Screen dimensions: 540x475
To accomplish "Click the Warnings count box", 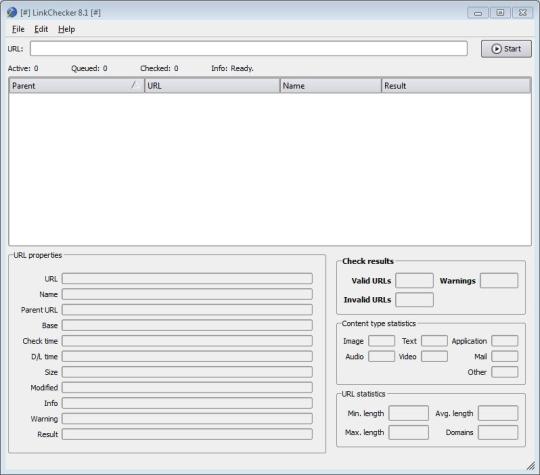I will (499, 280).
